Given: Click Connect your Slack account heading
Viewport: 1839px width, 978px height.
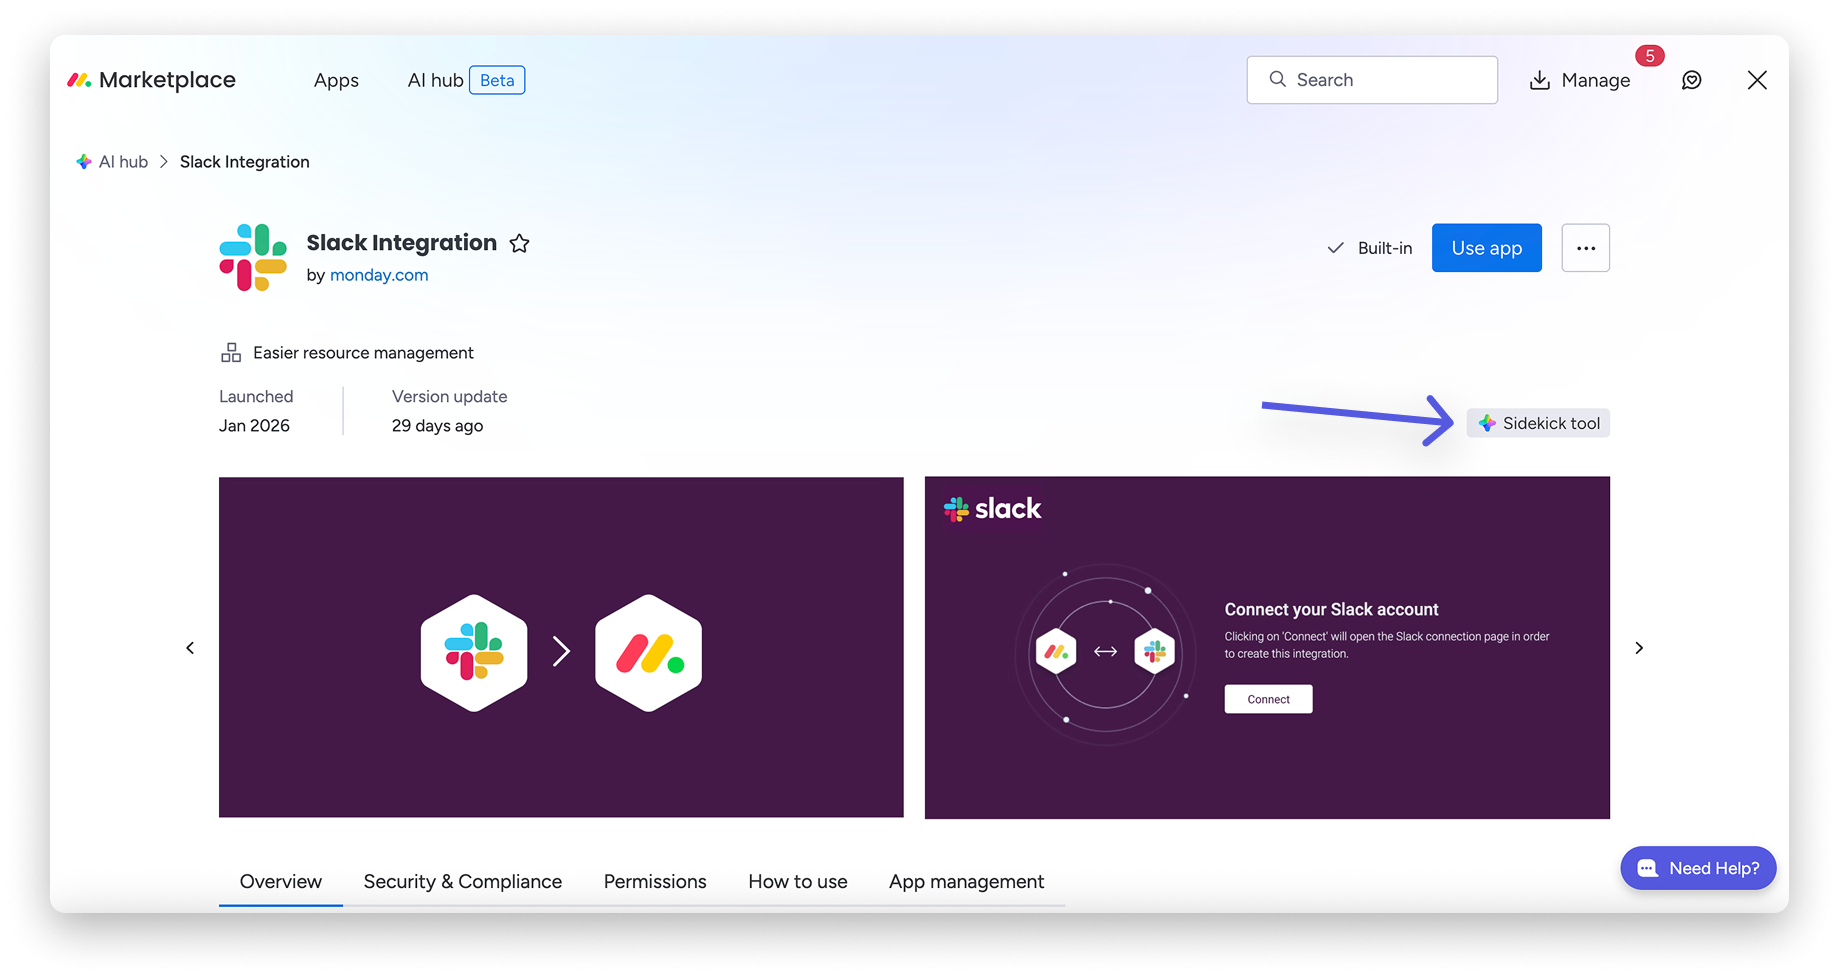Looking at the screenshot, I should (x=1331, y=609).
